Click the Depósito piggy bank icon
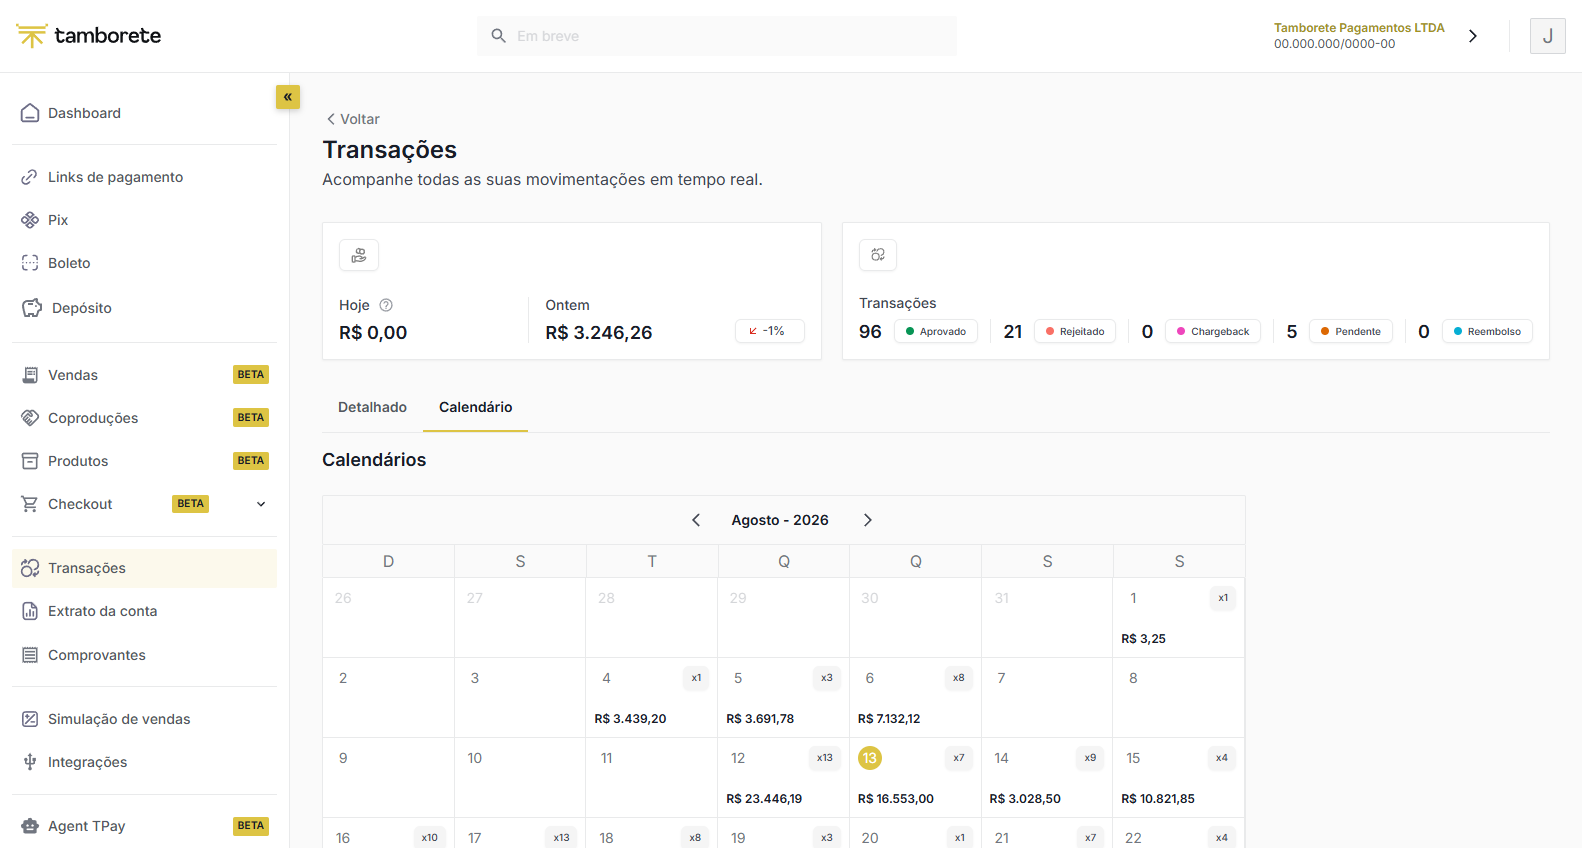This screenshot has height=848, width=1582. 32,308
